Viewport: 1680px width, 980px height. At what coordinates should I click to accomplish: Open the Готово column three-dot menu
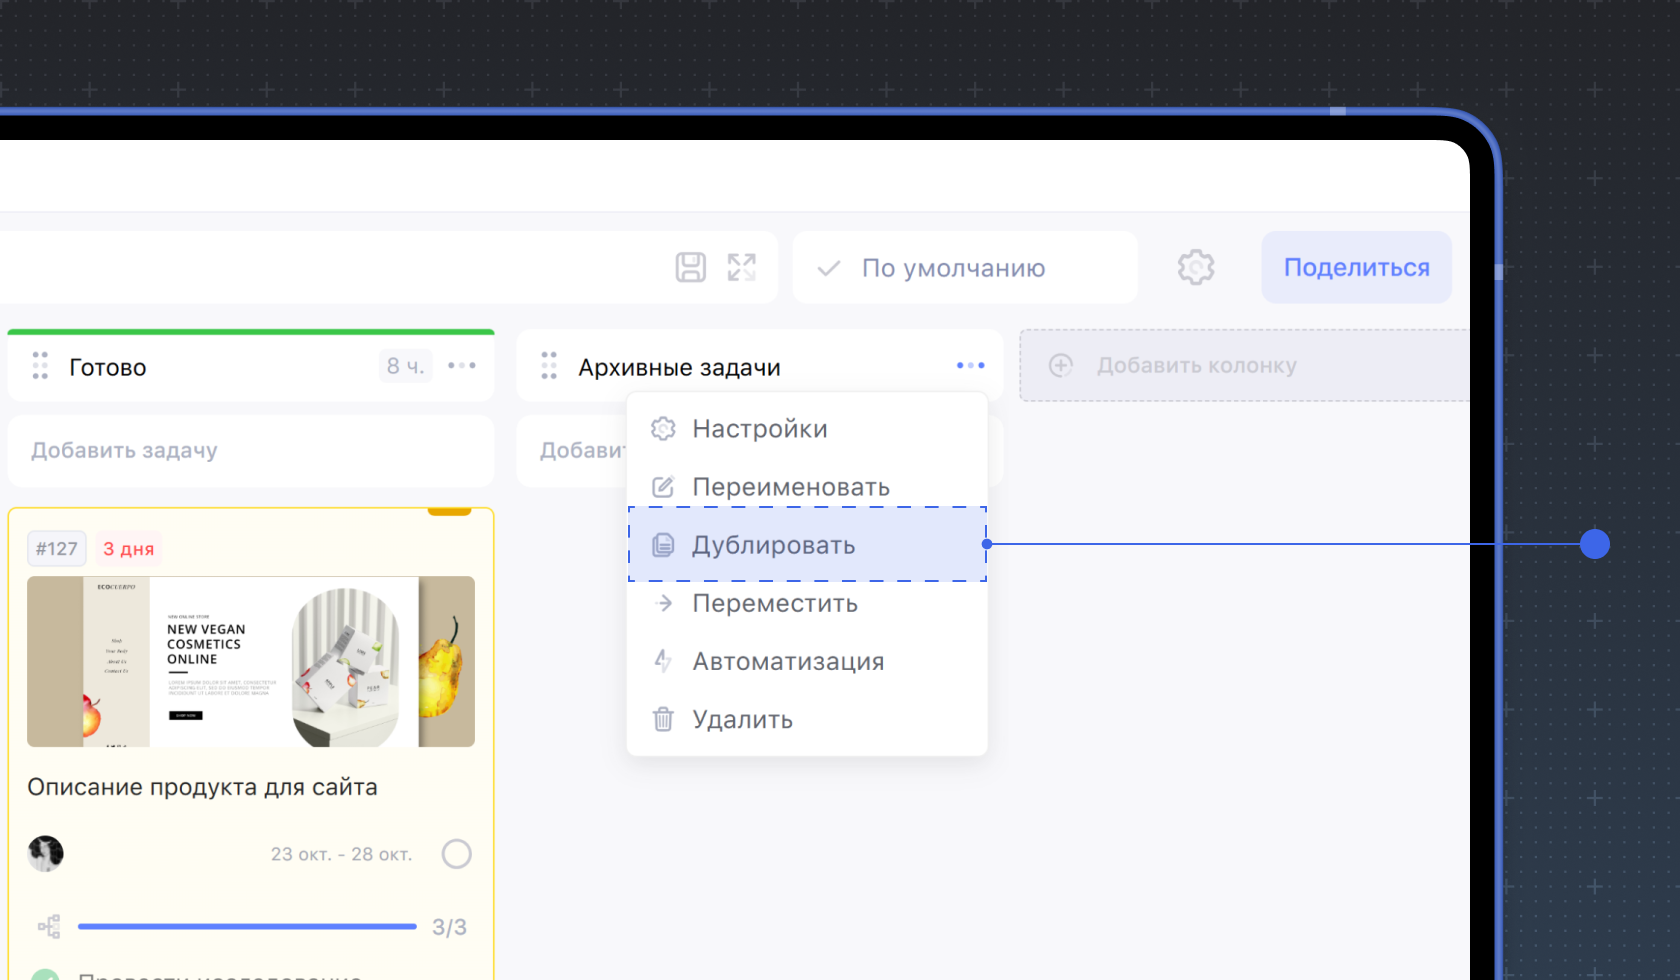[x=462, y=366]
